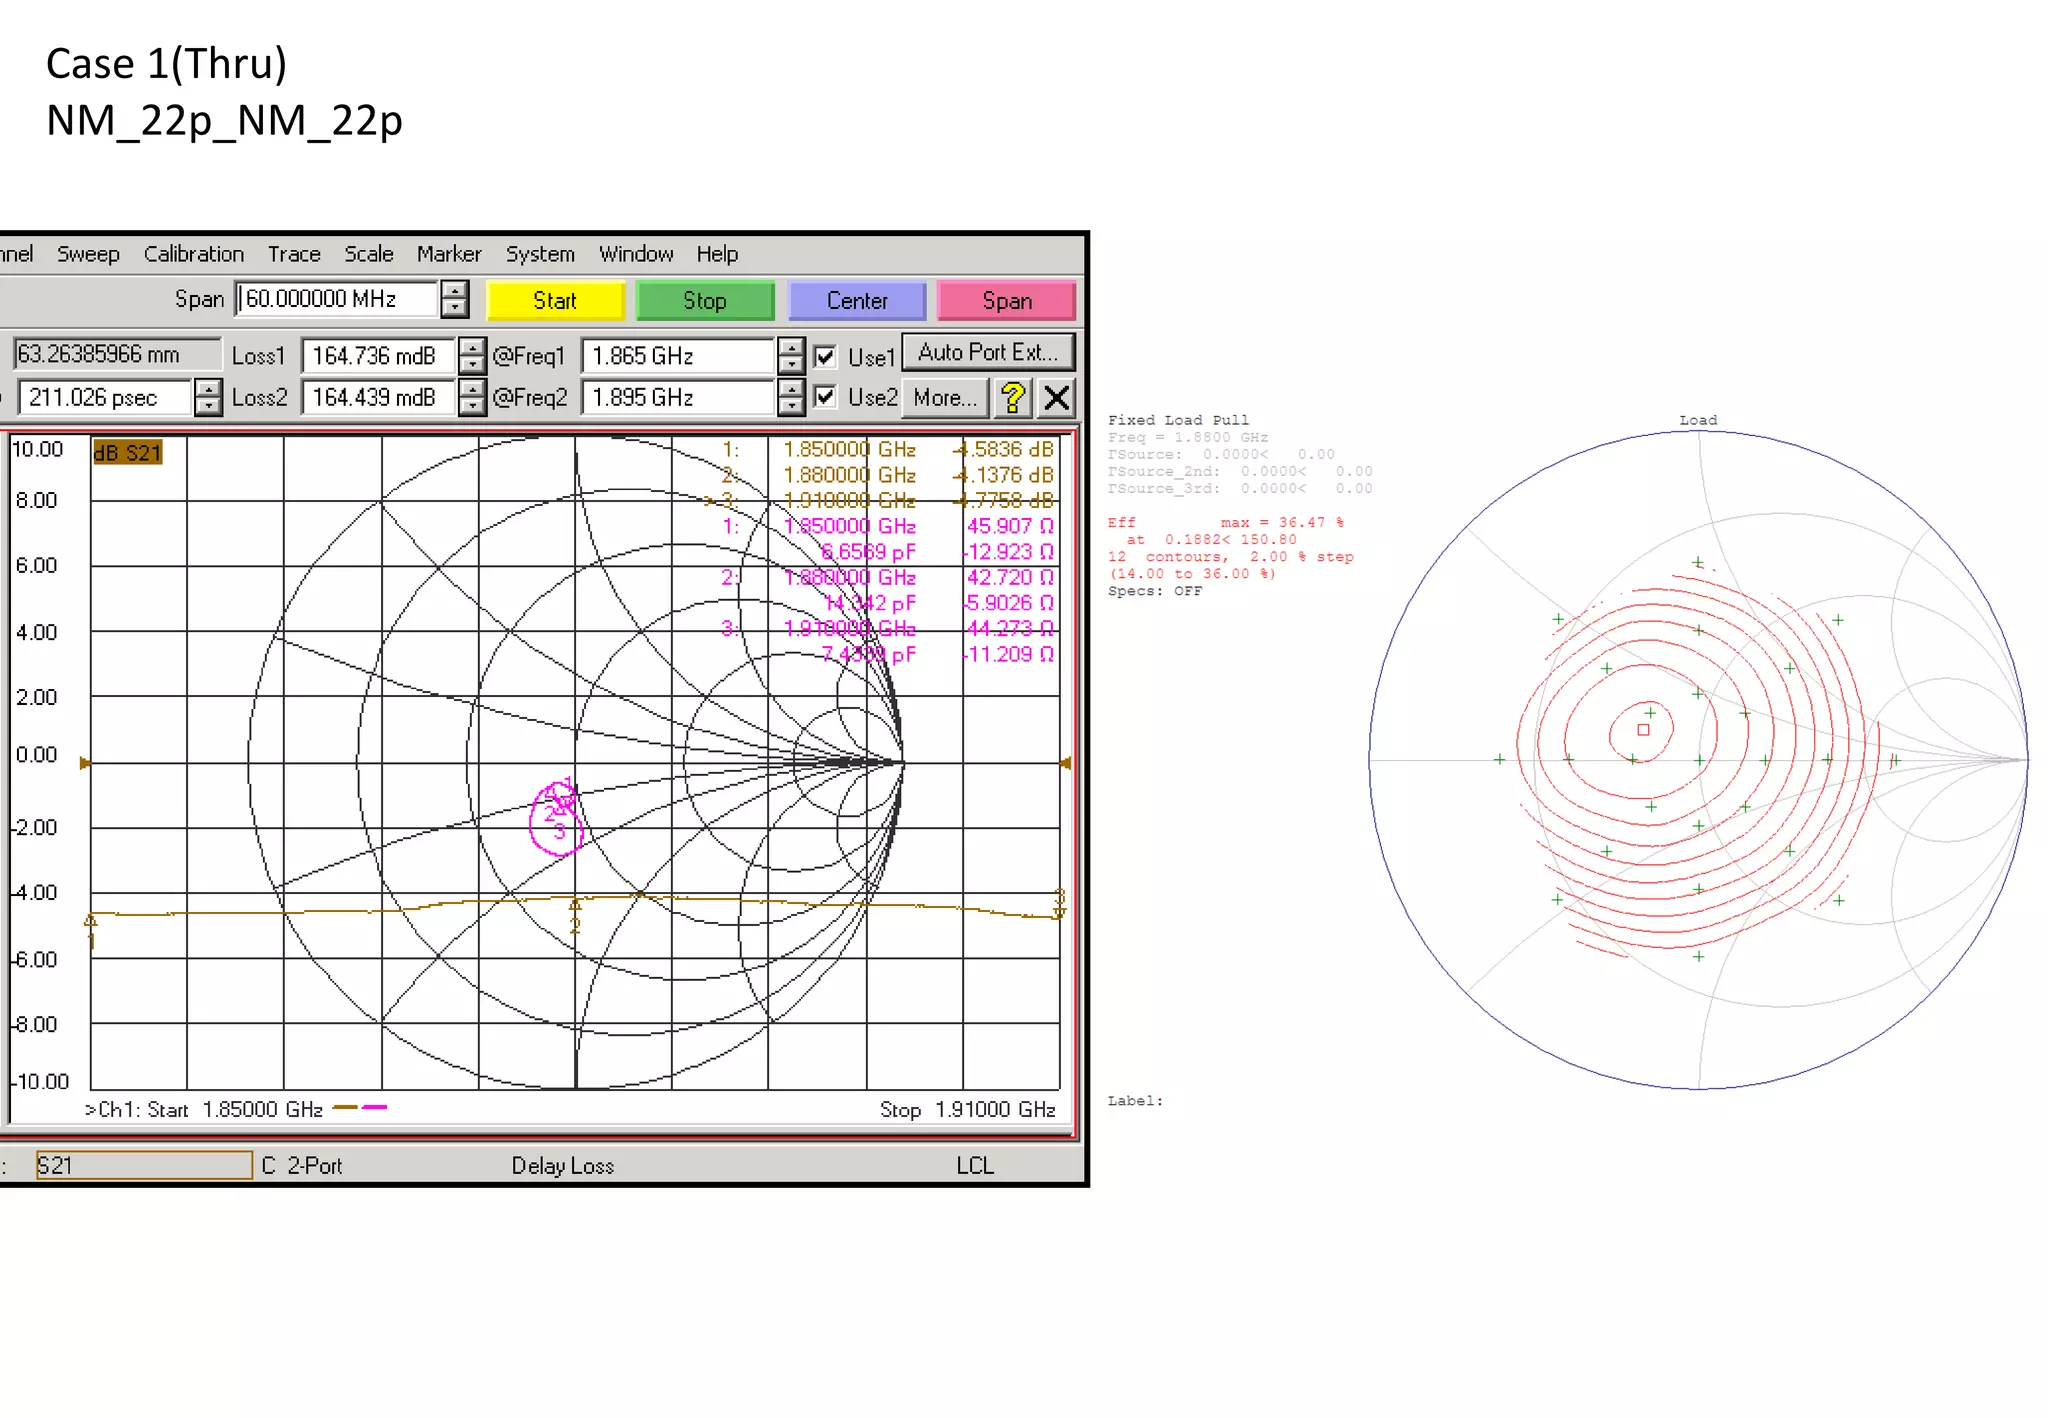Close the port extension toolbar with X
The height and width of the screenshot is (1418, 2048).
tap(1056, 398)
